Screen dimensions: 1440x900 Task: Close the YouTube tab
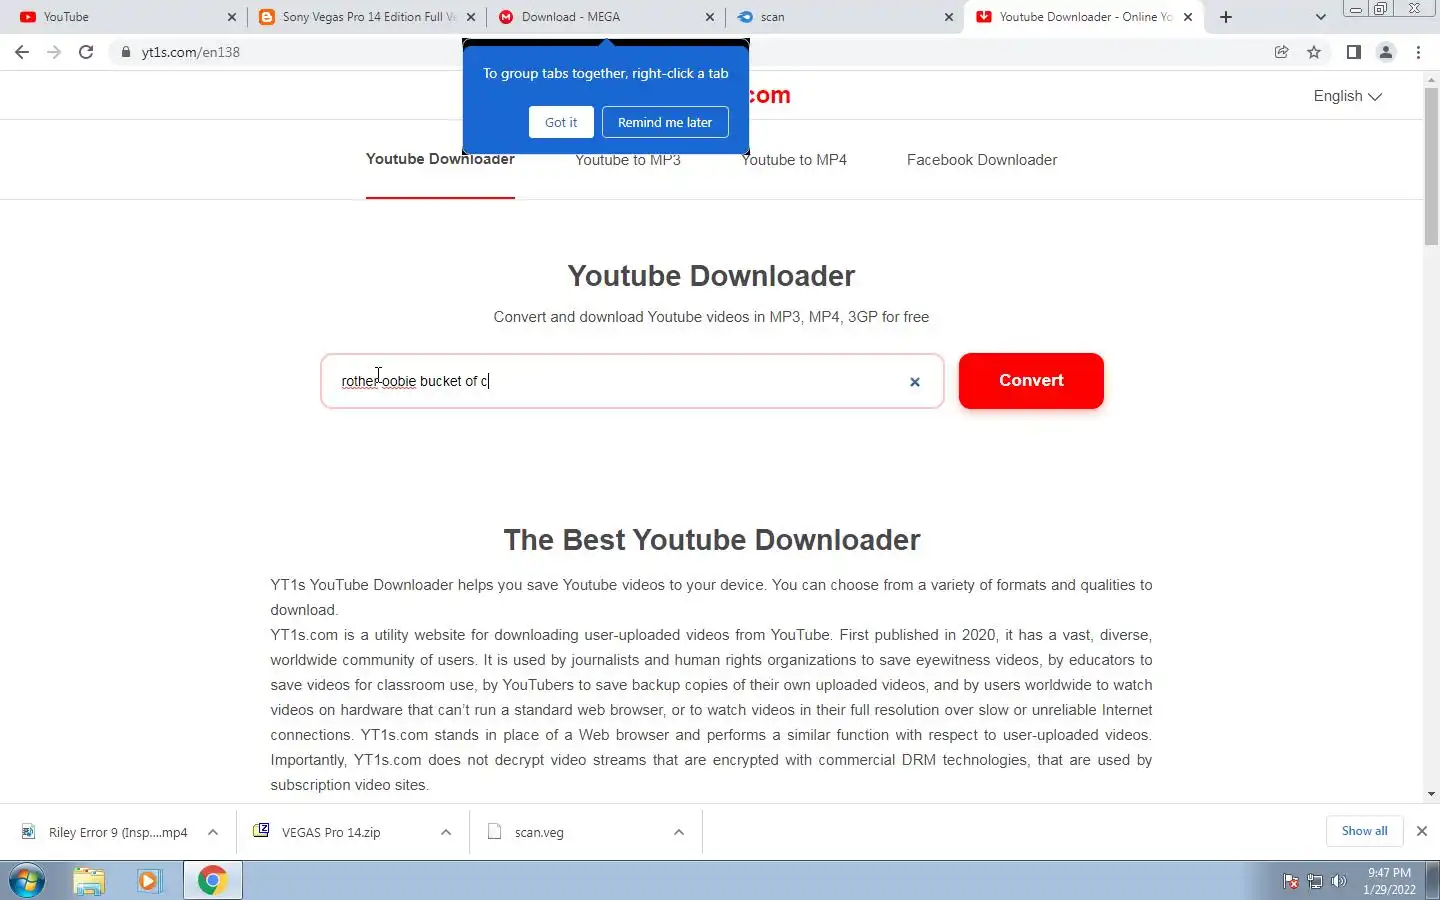[x=232, y=17]
